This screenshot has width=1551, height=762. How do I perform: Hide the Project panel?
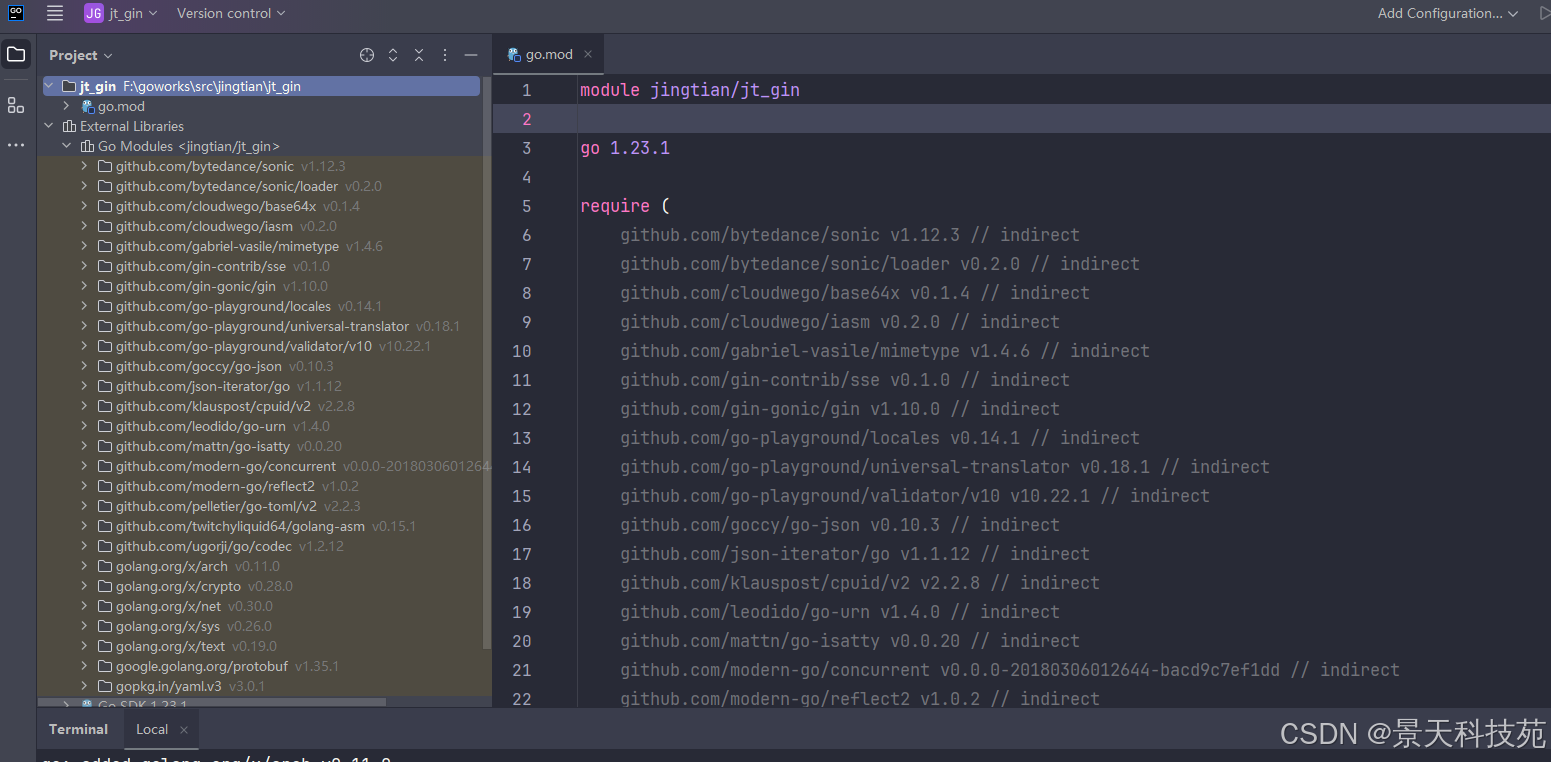click(471, 55)
